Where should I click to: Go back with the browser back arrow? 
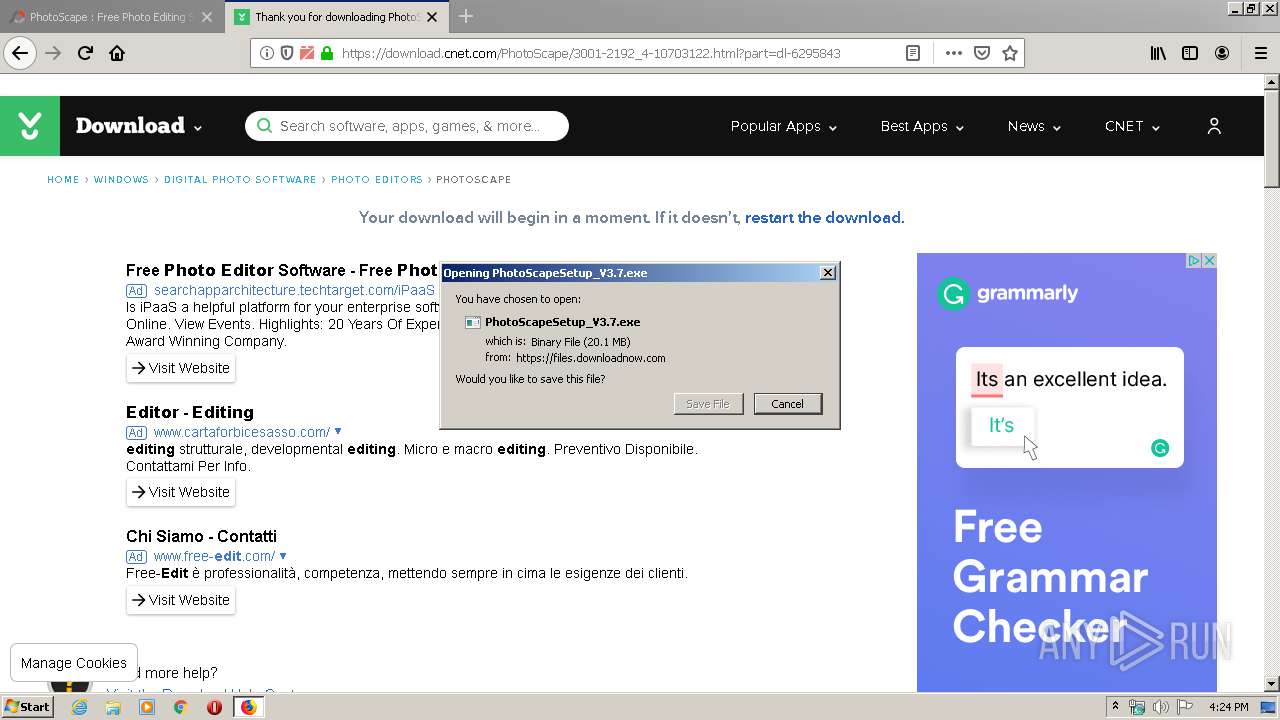pyautogui.click(x=20, y=53)
